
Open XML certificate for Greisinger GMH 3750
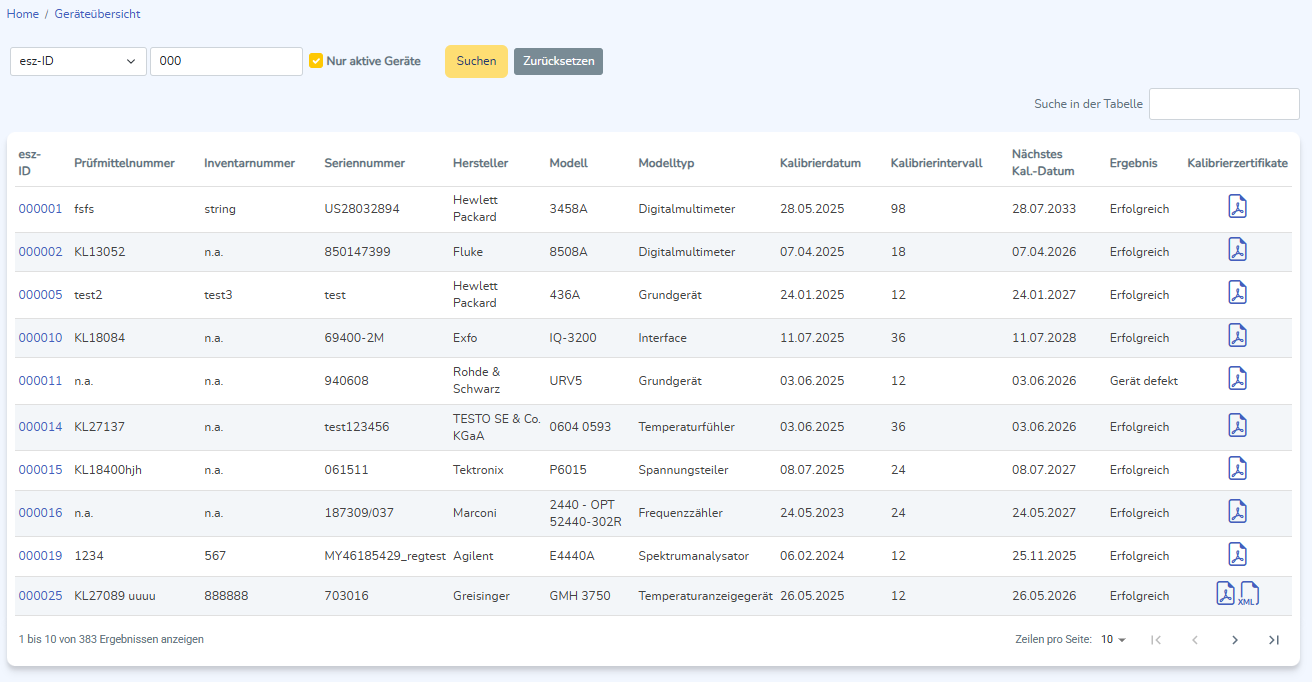pos(1249,595)
